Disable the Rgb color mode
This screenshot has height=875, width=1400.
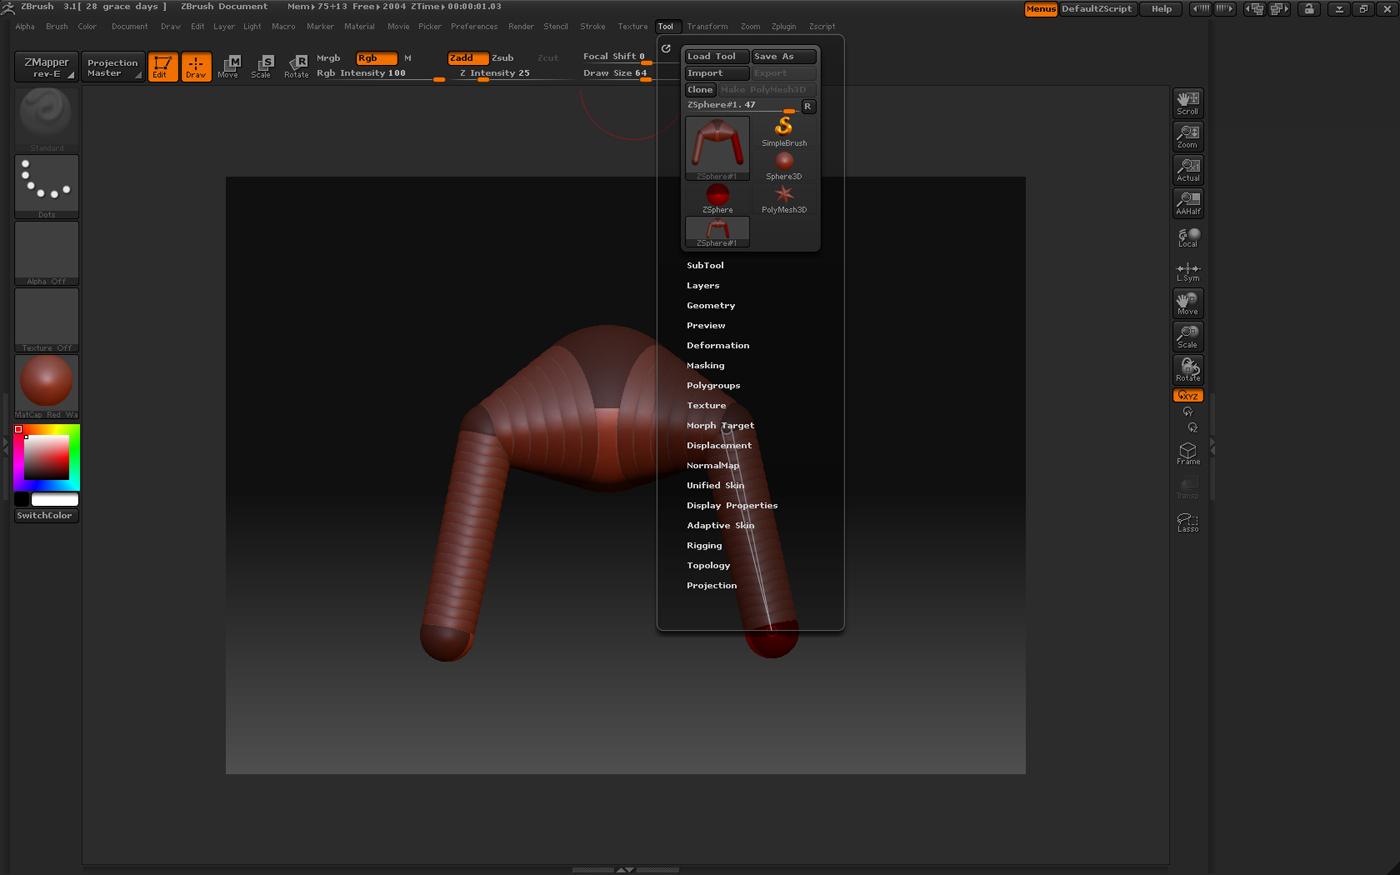coord(376,58)
